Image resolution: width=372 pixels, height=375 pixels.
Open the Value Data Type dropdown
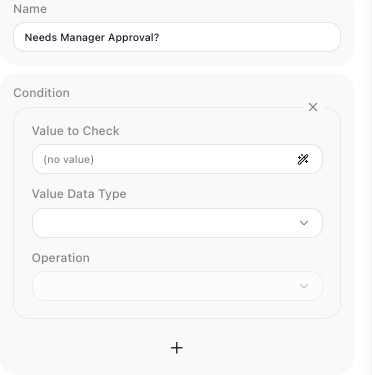177,223
